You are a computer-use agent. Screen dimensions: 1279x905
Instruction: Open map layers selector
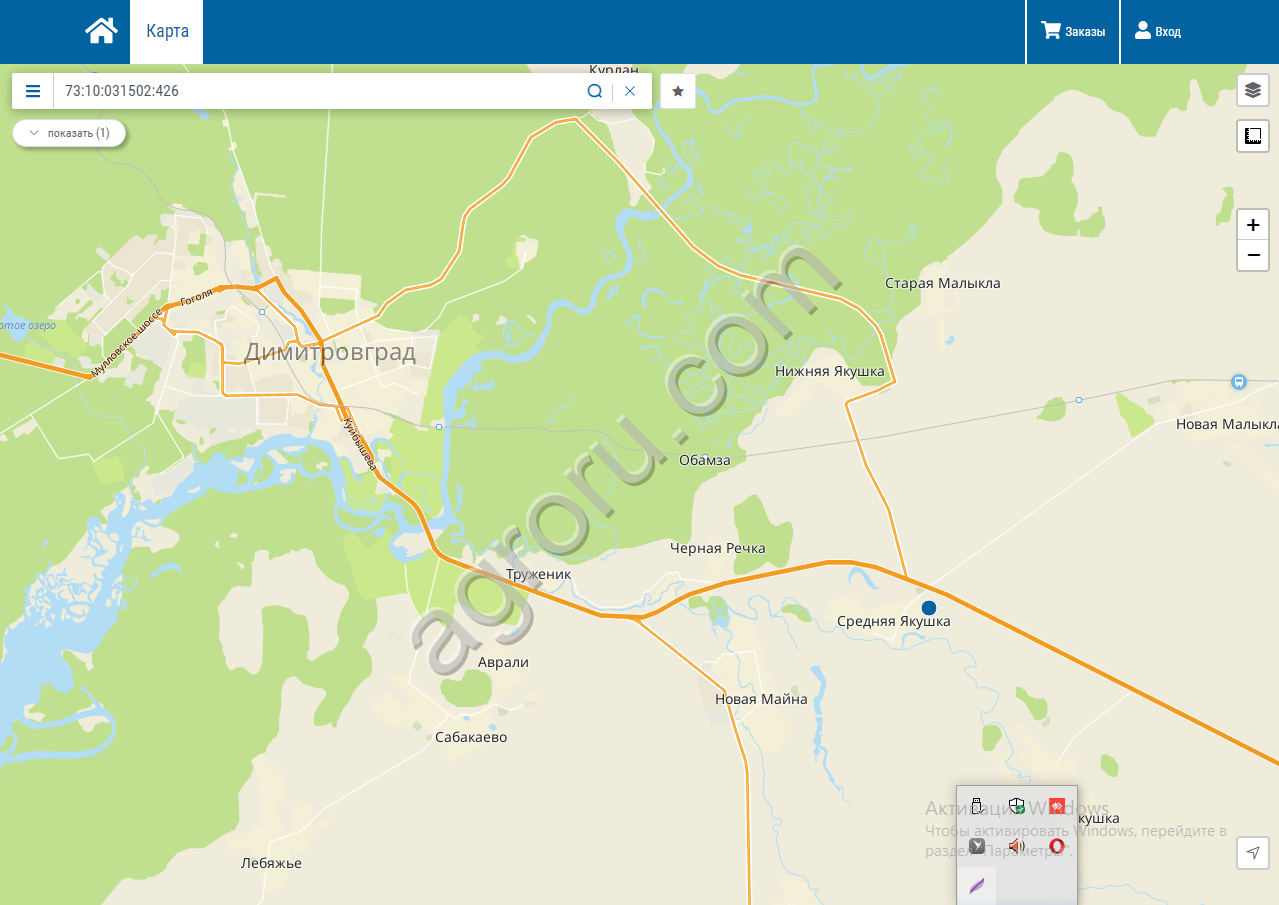click(x=1253, y=91)
